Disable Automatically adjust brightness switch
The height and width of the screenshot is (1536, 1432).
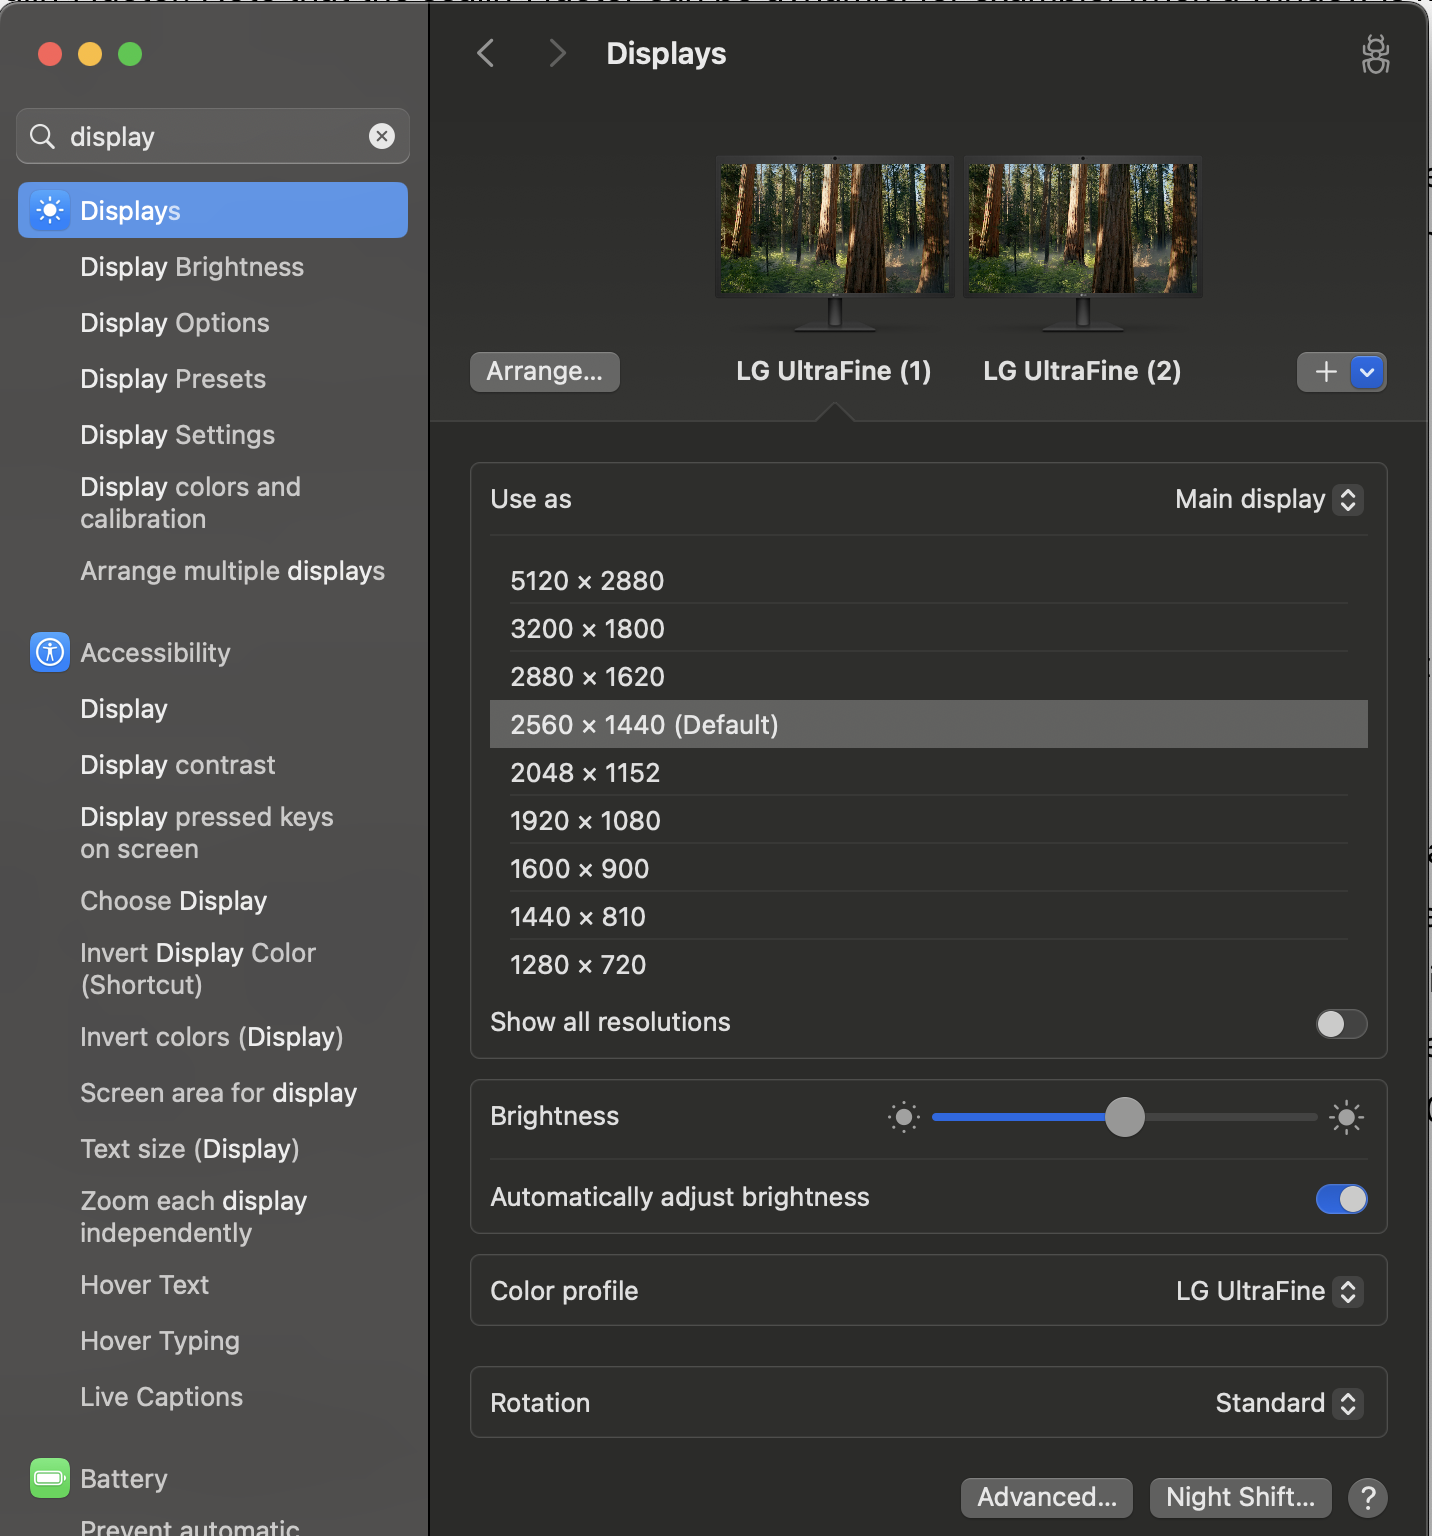pos(1341,1198)
